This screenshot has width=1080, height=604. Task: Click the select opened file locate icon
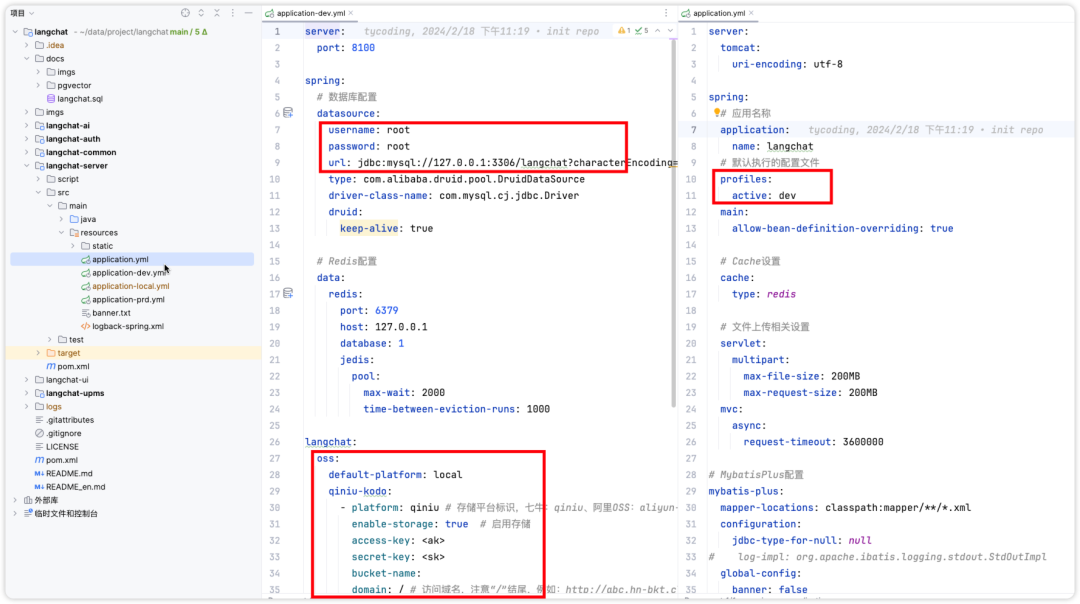[x=185, y=13]
